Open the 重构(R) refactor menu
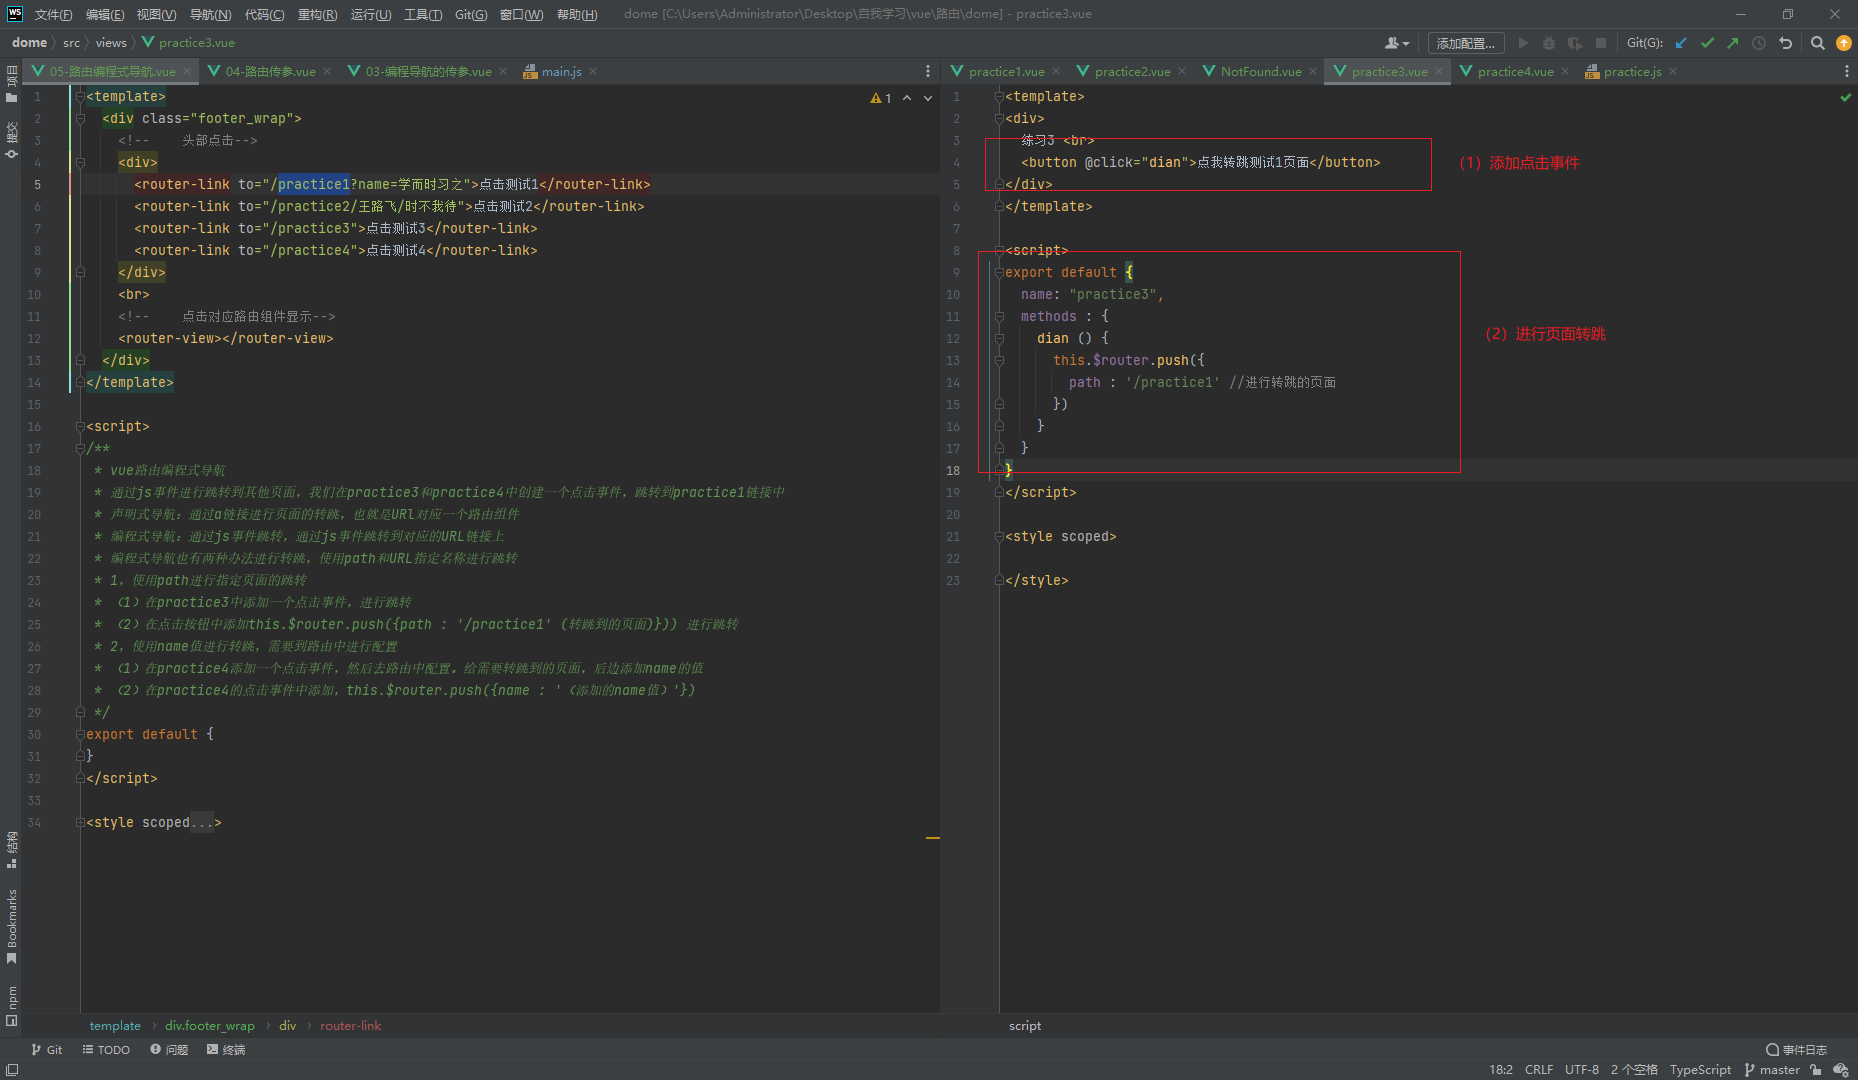Screen dimensions: 1858x1080 click(x=317, y=14)
